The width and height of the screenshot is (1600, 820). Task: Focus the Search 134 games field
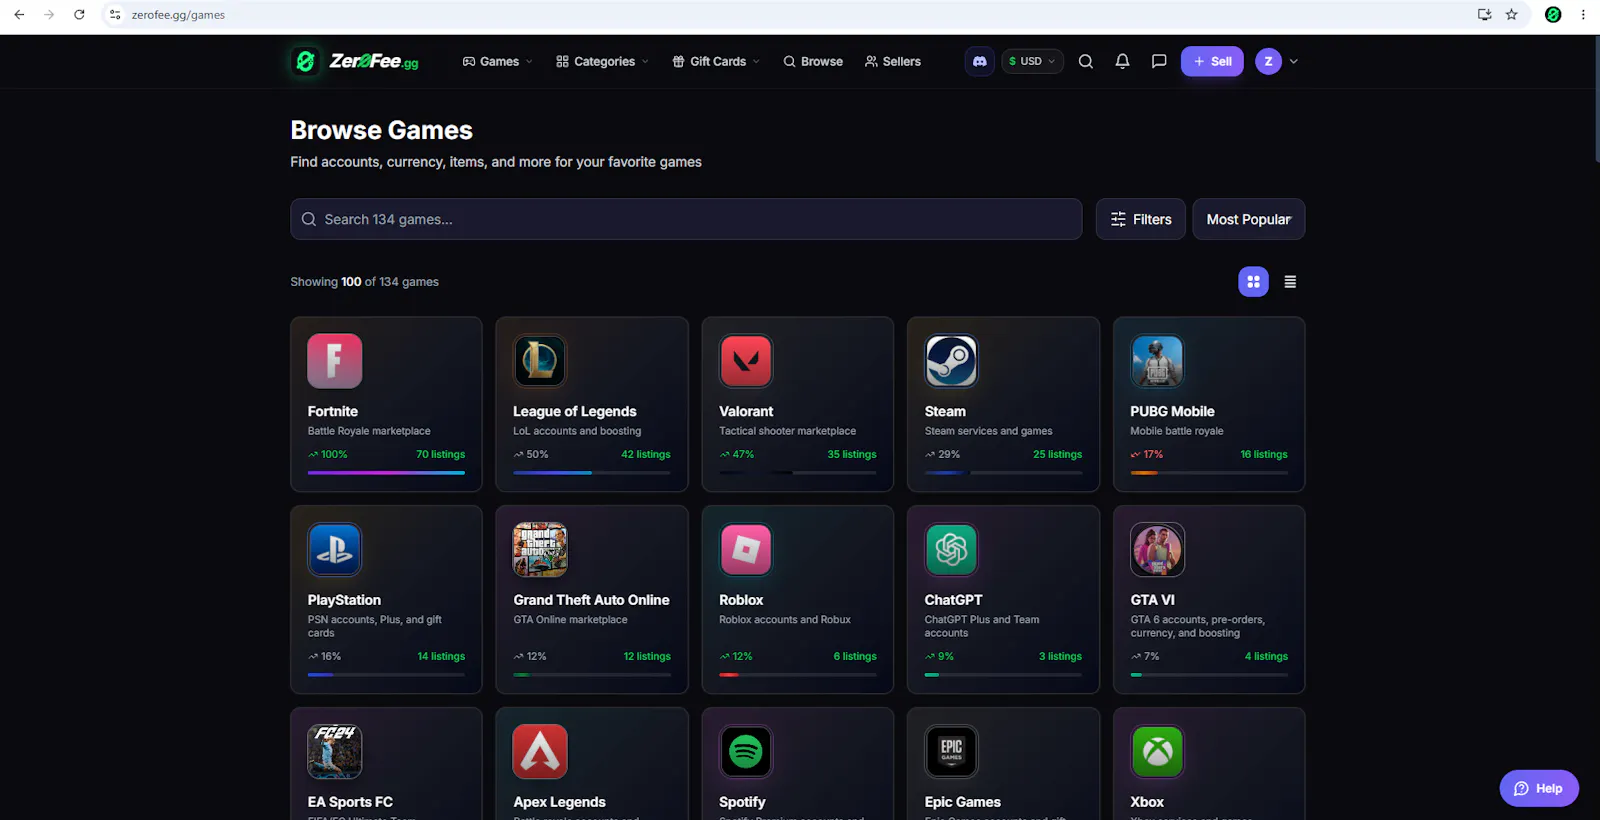686,219
